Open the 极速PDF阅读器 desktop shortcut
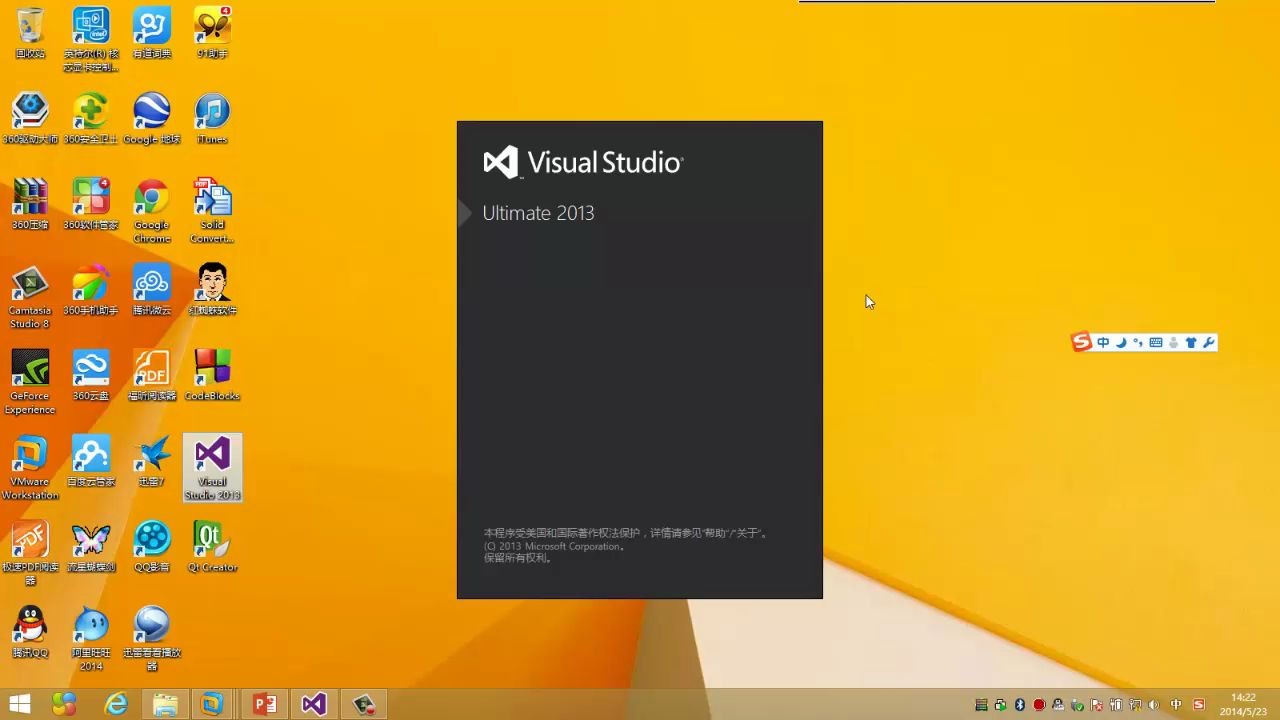The height and width of the screenshot is (720, 1280). (x=30, y=554)
